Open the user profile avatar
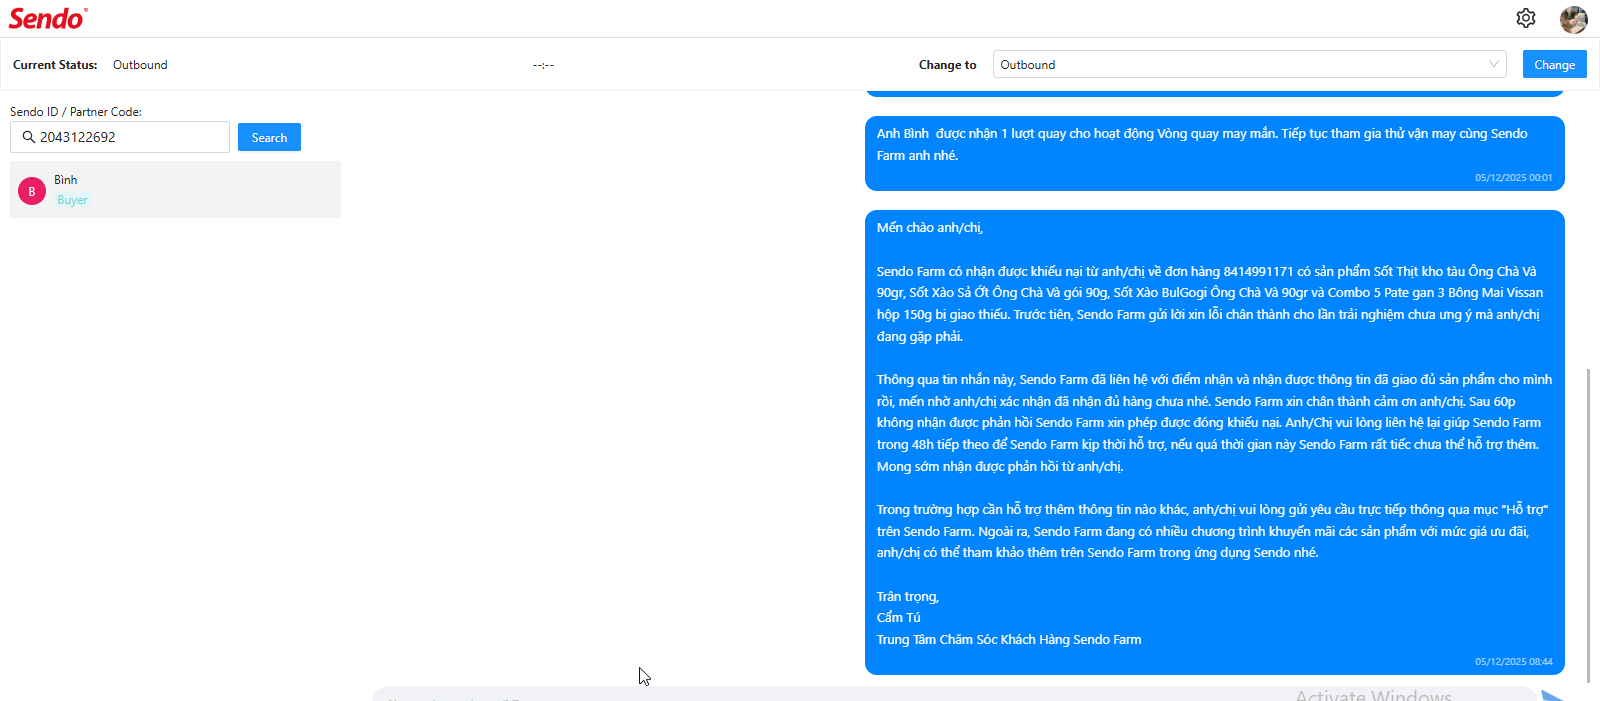This screenshot has width=1600, height=701. click(x=1573, y=19)
